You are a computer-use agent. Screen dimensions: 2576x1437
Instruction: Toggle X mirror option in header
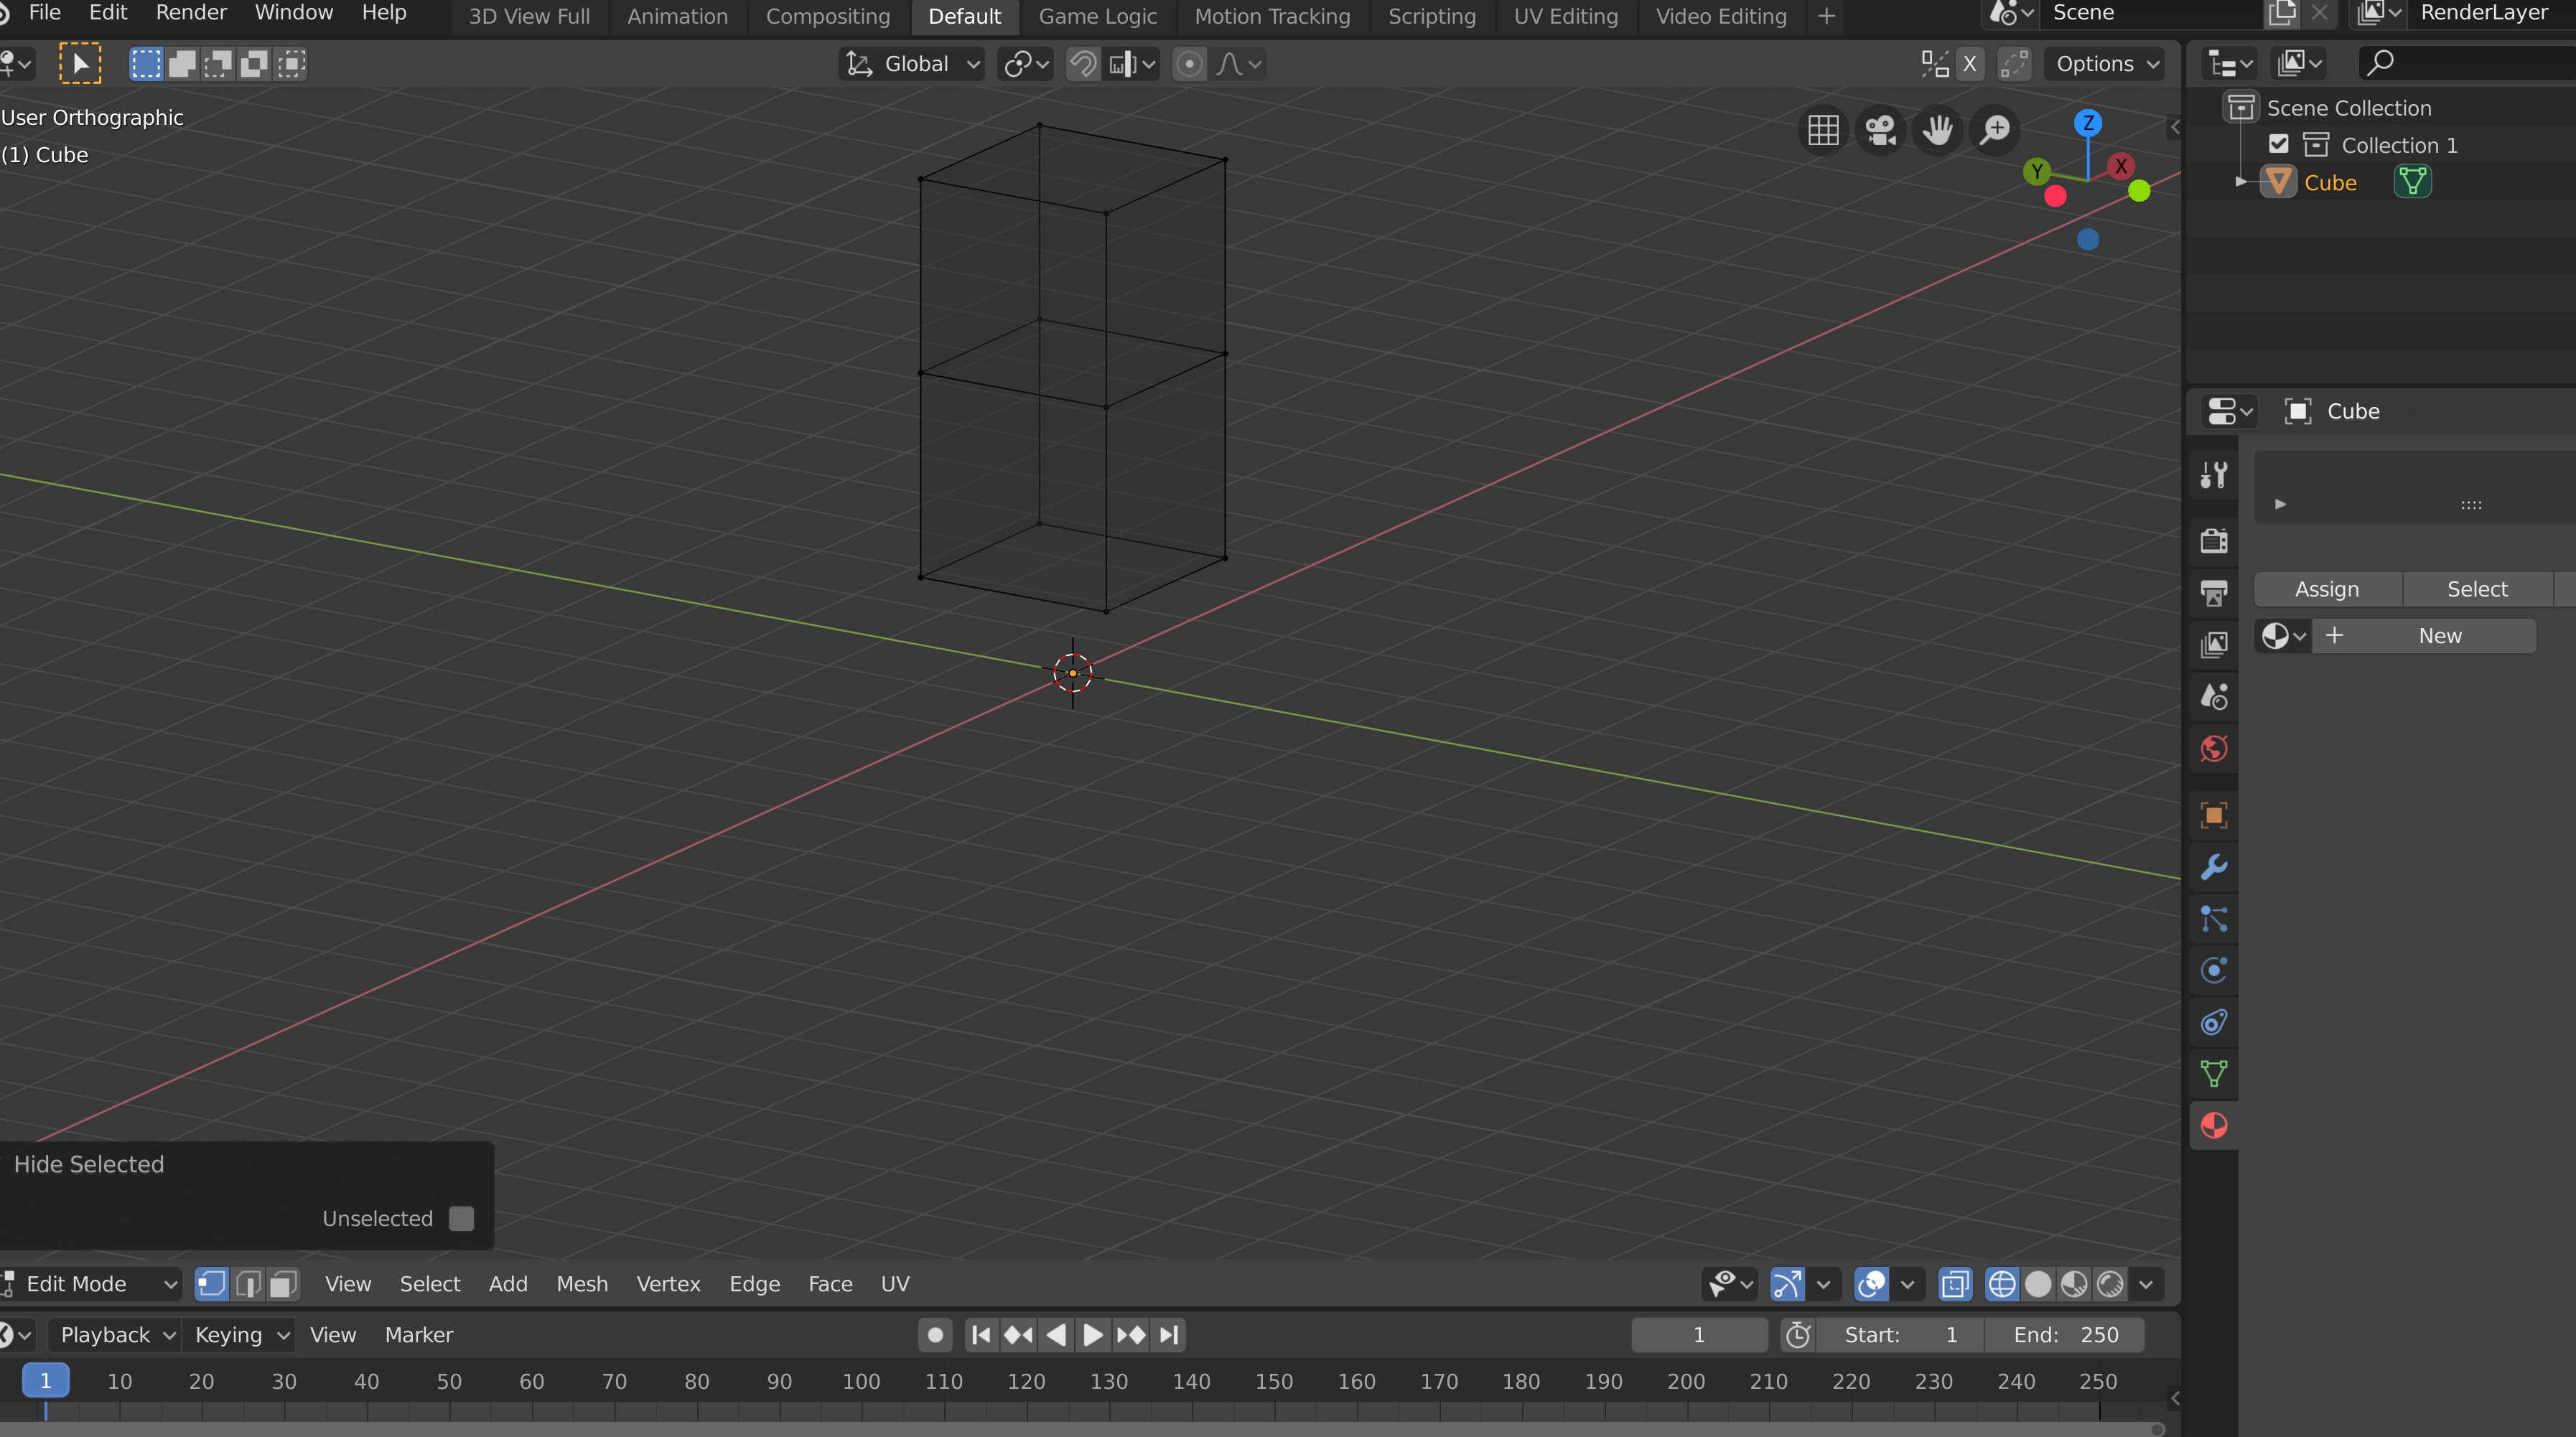(1970, 64)
